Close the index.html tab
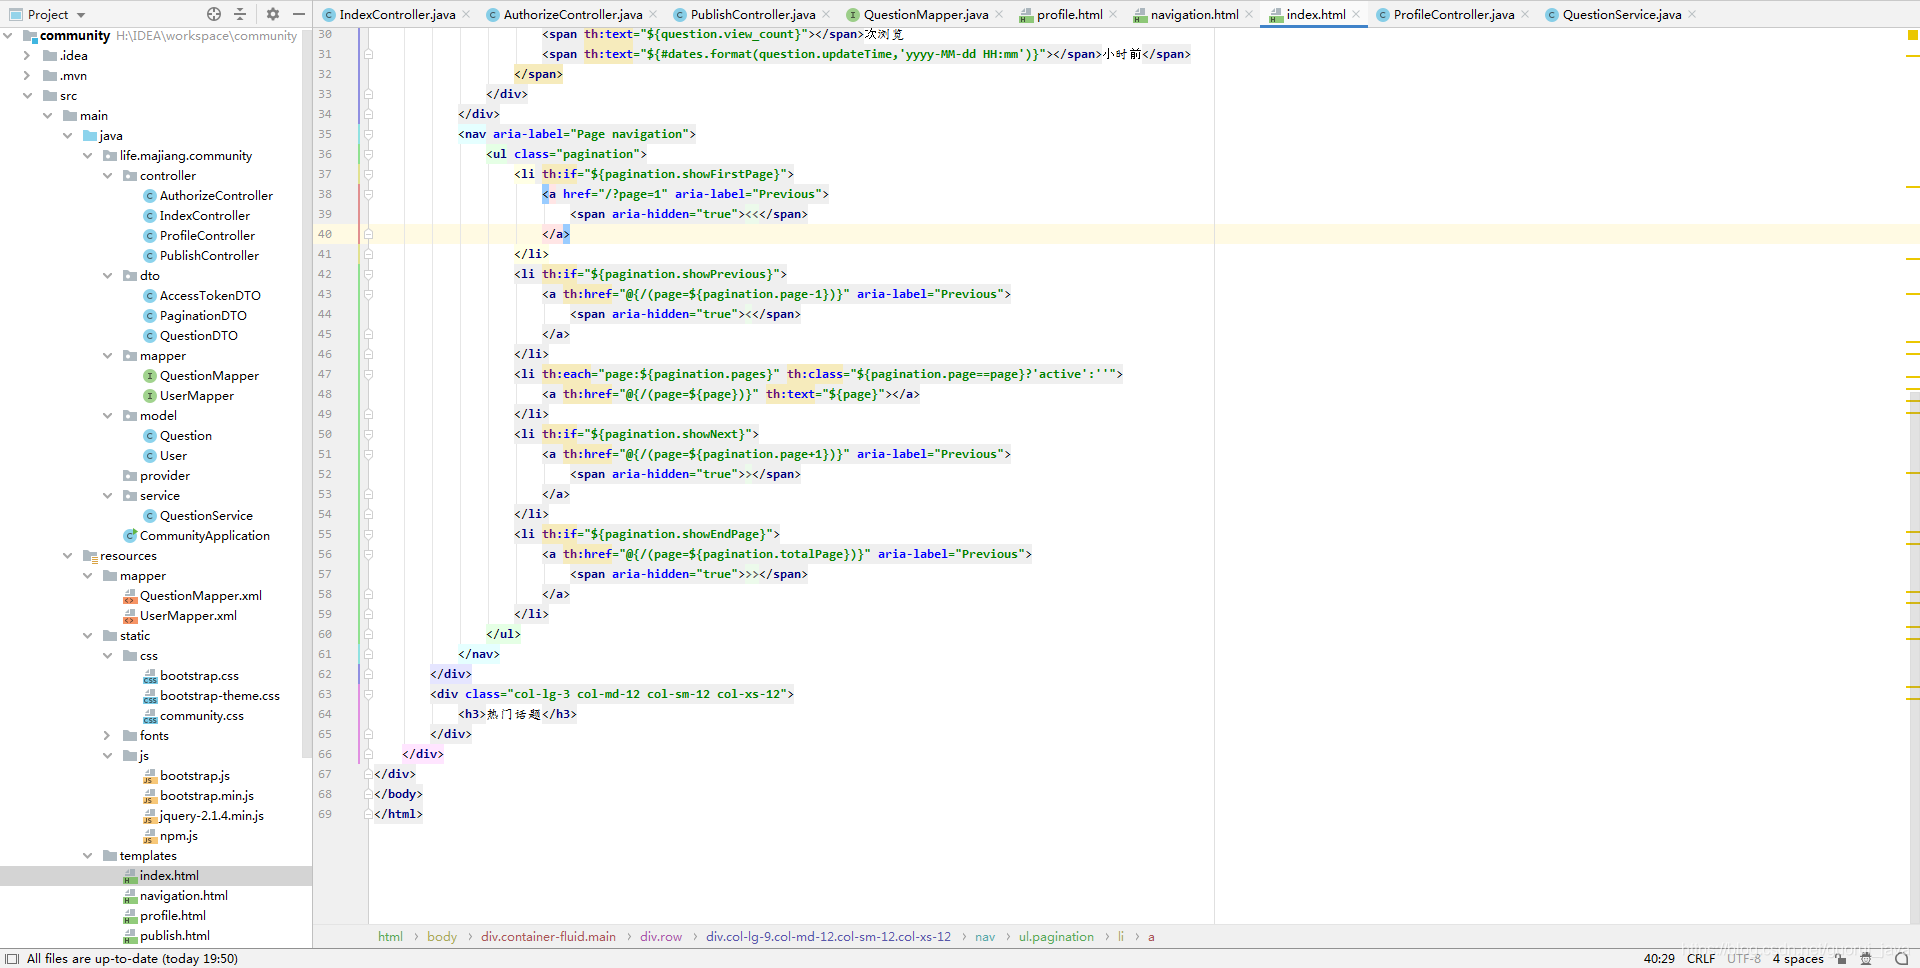The width and height of the screenshot is (1920, 968). pos(1356,14)
